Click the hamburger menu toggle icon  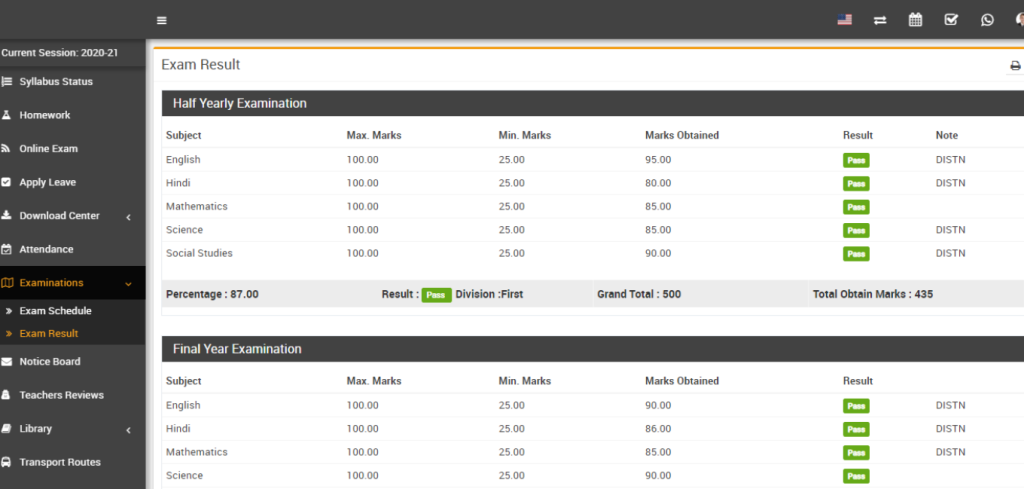tap(162, 20)
